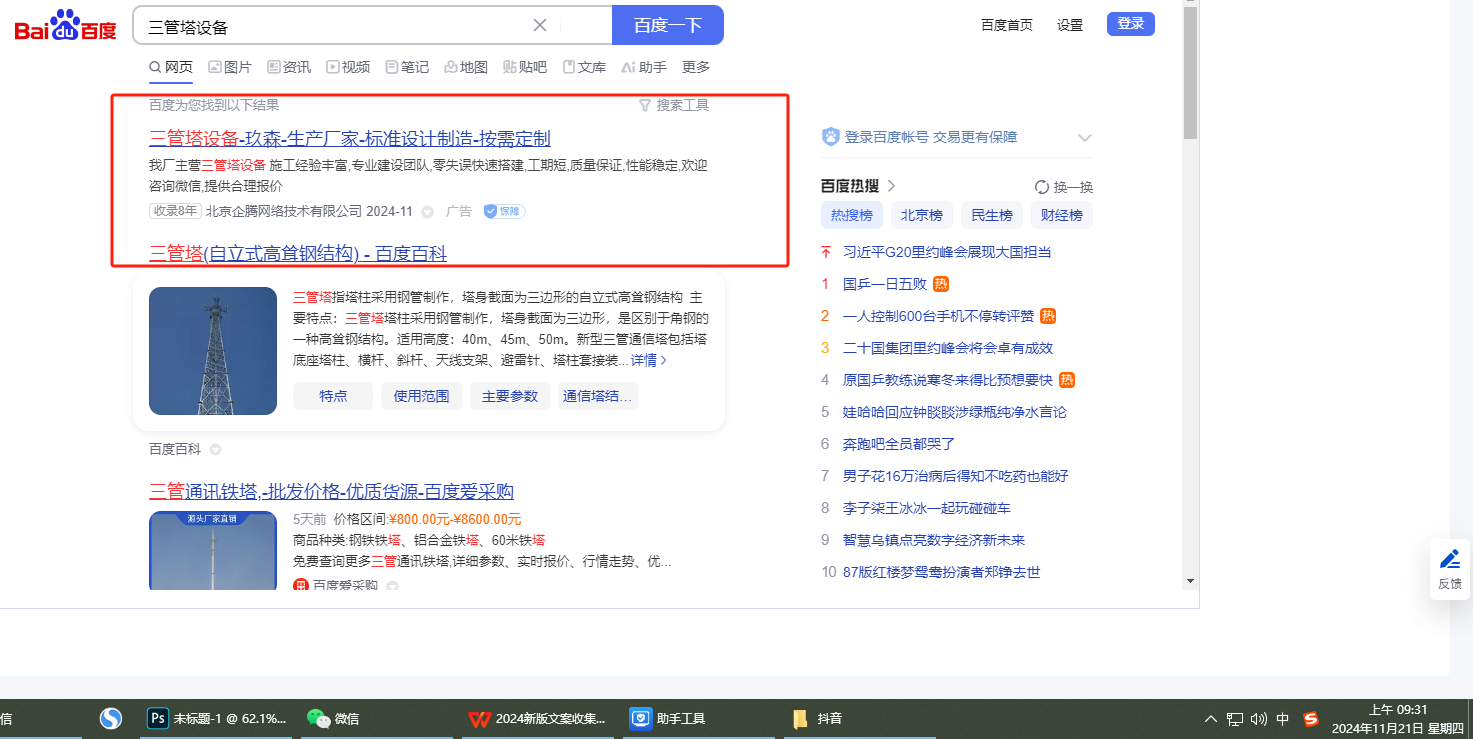Image resolution: width=1473 pixels, height=739 pixels.
Task: Open 微信 WeChat in the taskbar
Action: pos(333,718)
